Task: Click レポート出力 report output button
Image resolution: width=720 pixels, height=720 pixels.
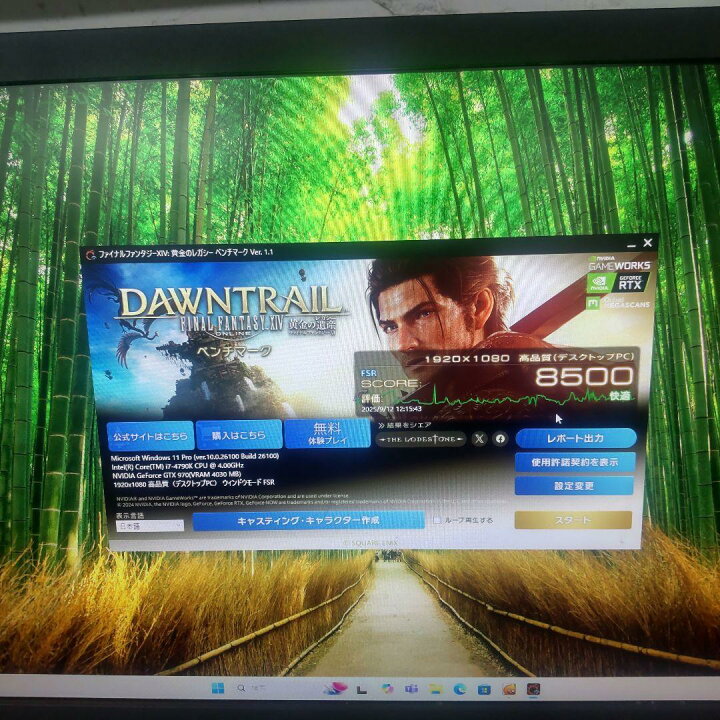Action: click(576, 438)
